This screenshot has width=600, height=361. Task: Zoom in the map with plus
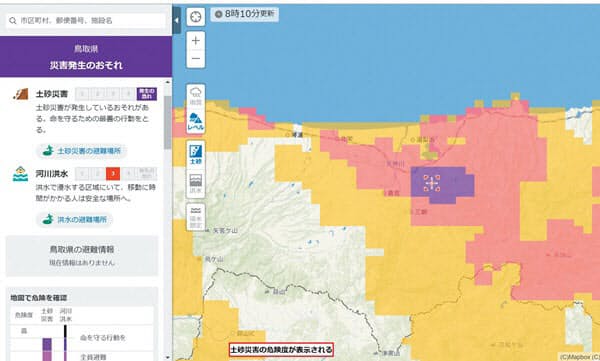[x=196, y=41]
